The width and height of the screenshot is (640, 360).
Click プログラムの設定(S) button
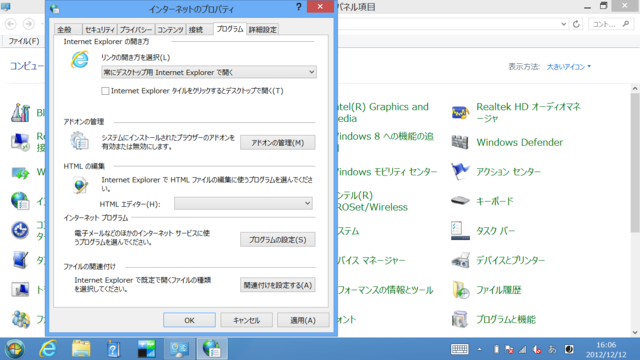click(x=278, y=240)
